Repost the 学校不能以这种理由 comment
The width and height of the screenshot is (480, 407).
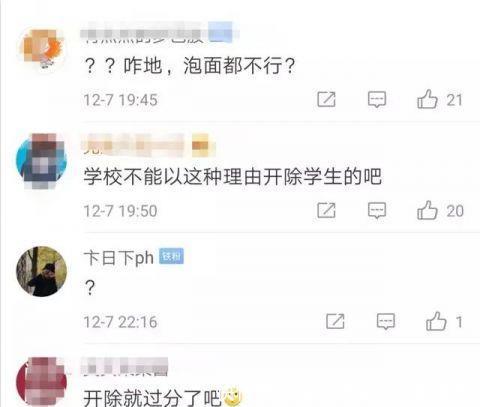(326, 210)
